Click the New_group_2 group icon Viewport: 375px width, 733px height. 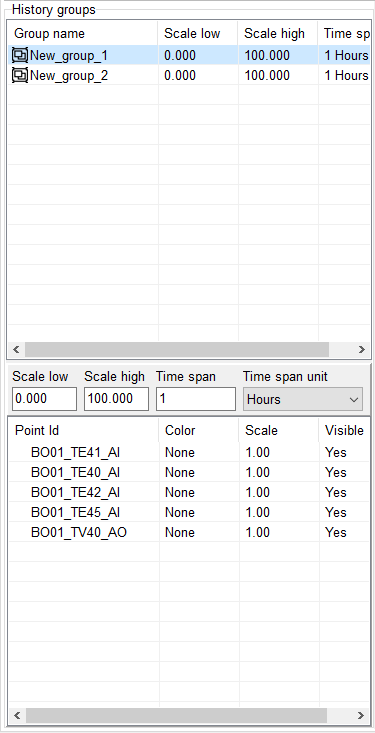coord(20,75)
